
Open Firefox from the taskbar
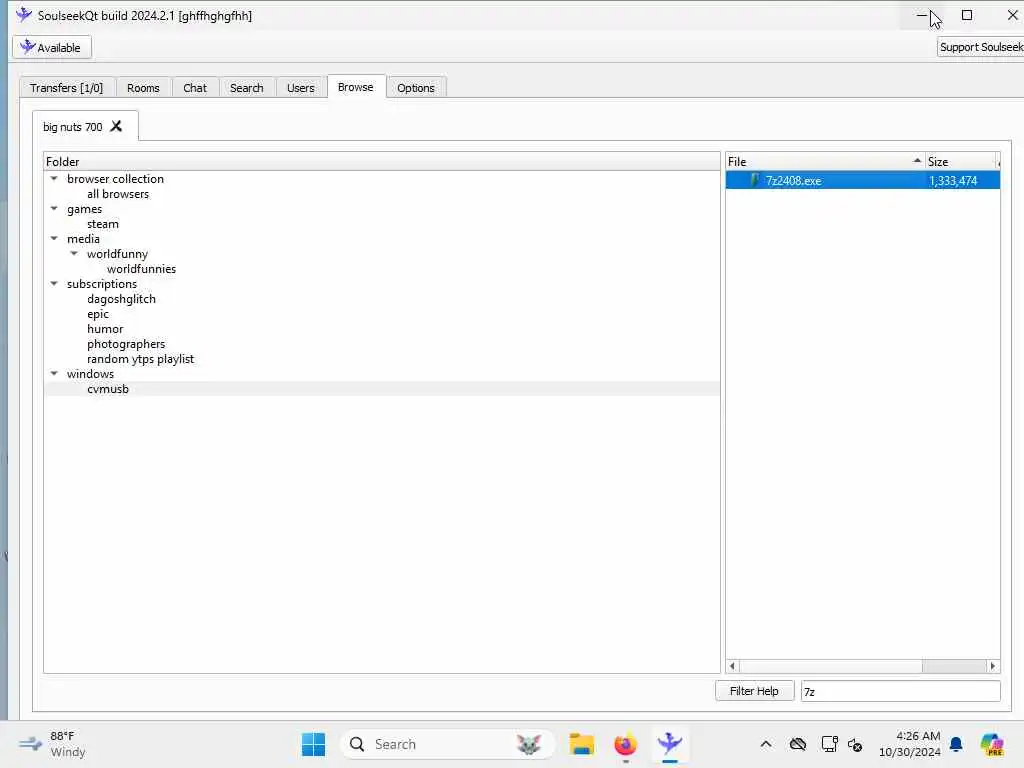point(626,744)
